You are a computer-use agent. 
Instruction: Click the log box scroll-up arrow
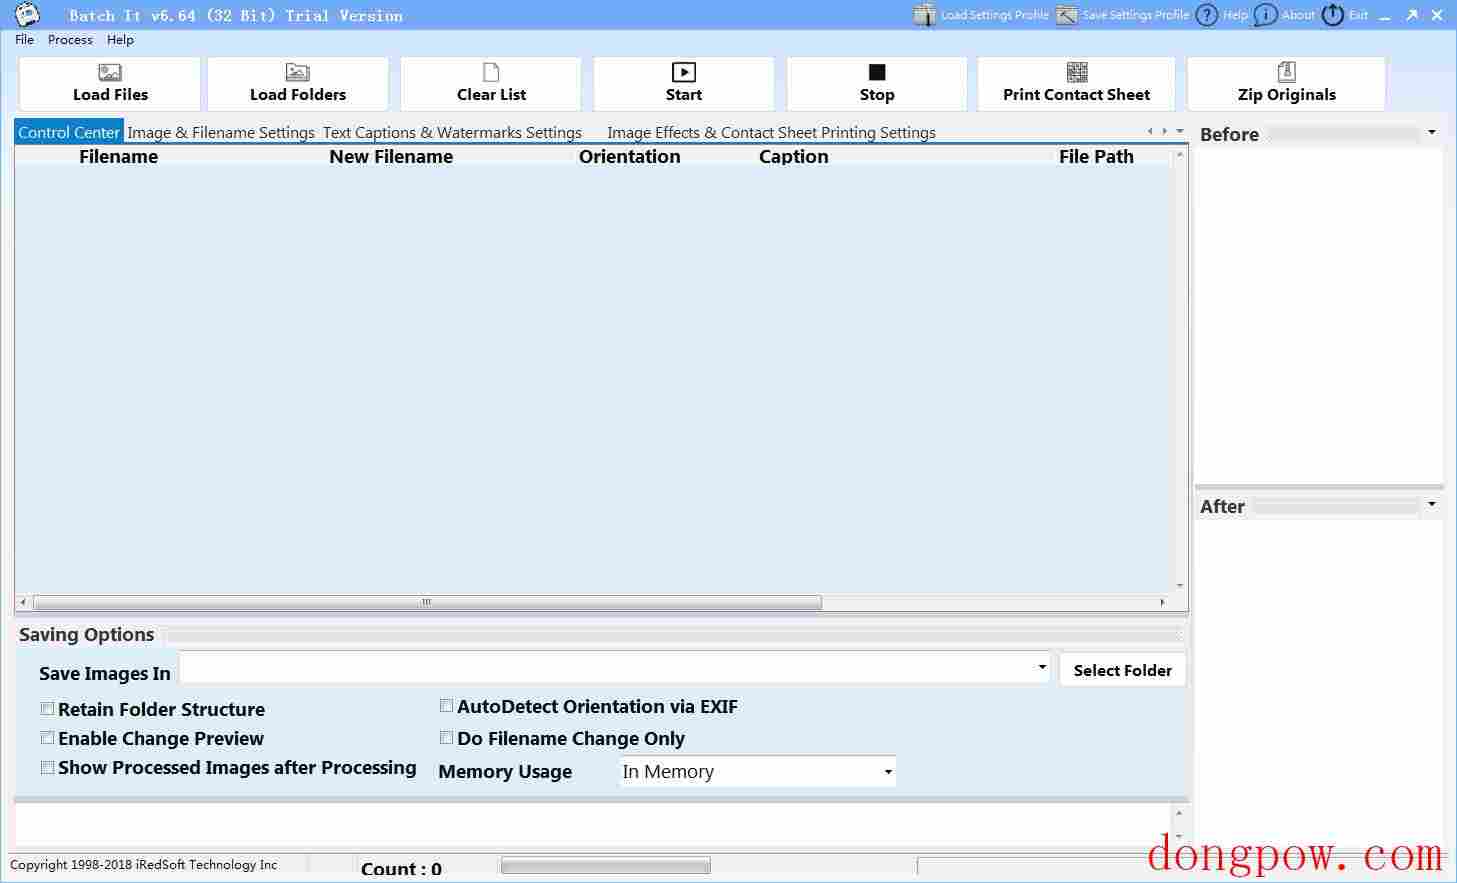[1180, 813]
